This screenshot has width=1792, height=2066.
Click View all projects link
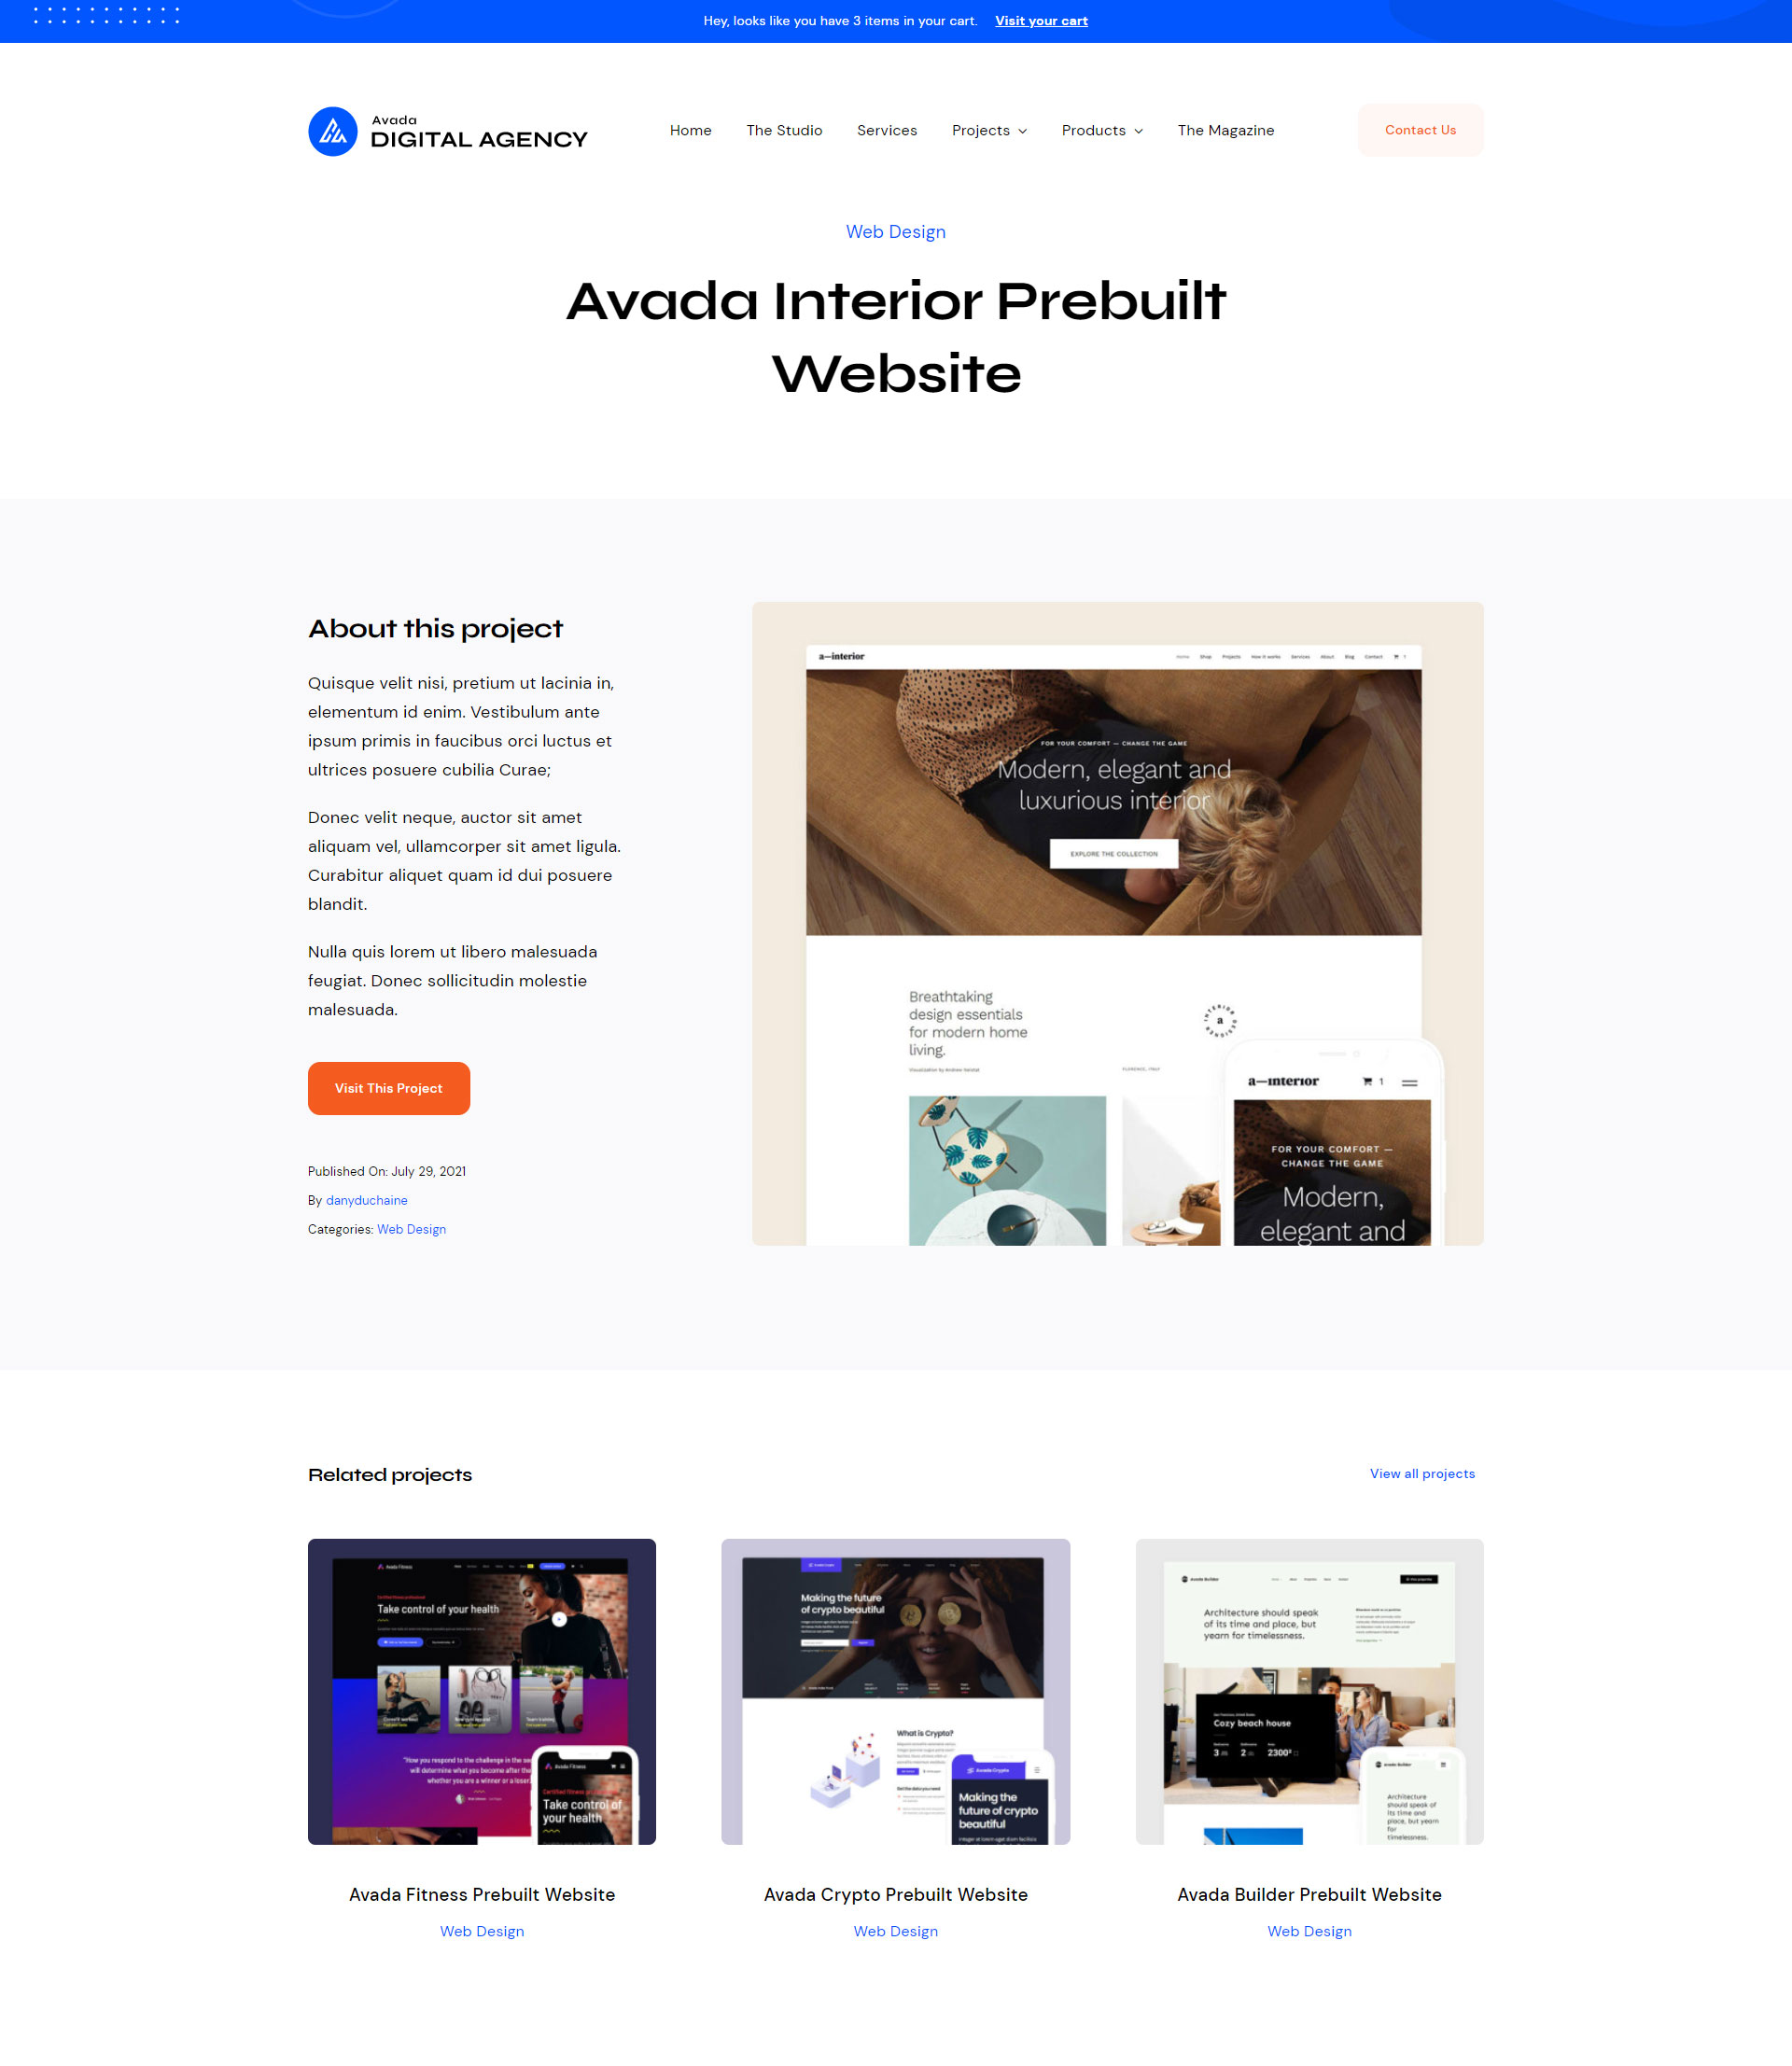(1421, 1474)
